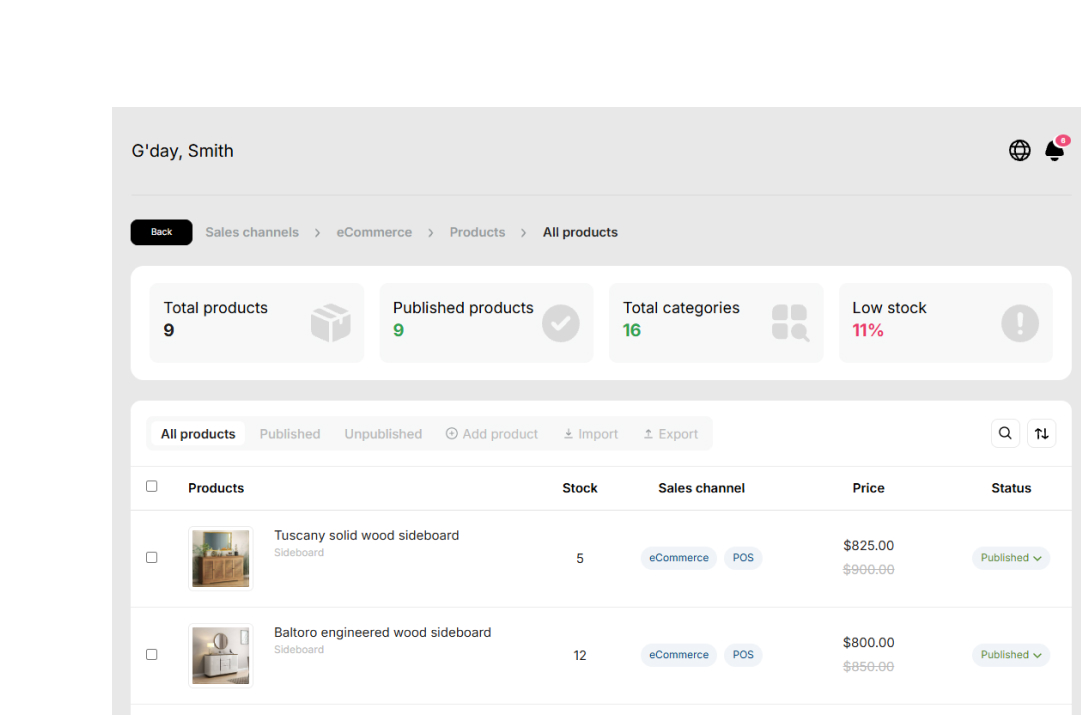The width and height of the screenshot is (1081, 715).
Task: Click the $800.00 price
Action: click(x=868, y=643)
